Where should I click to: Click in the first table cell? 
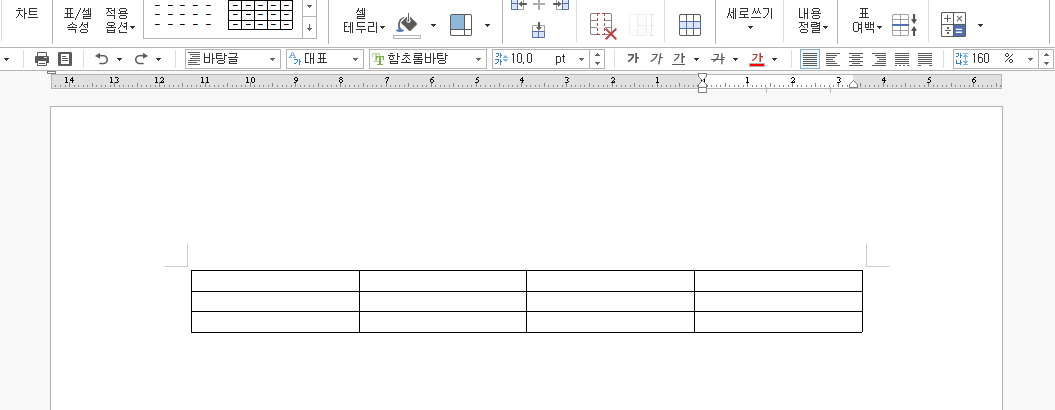pos(275,281)
